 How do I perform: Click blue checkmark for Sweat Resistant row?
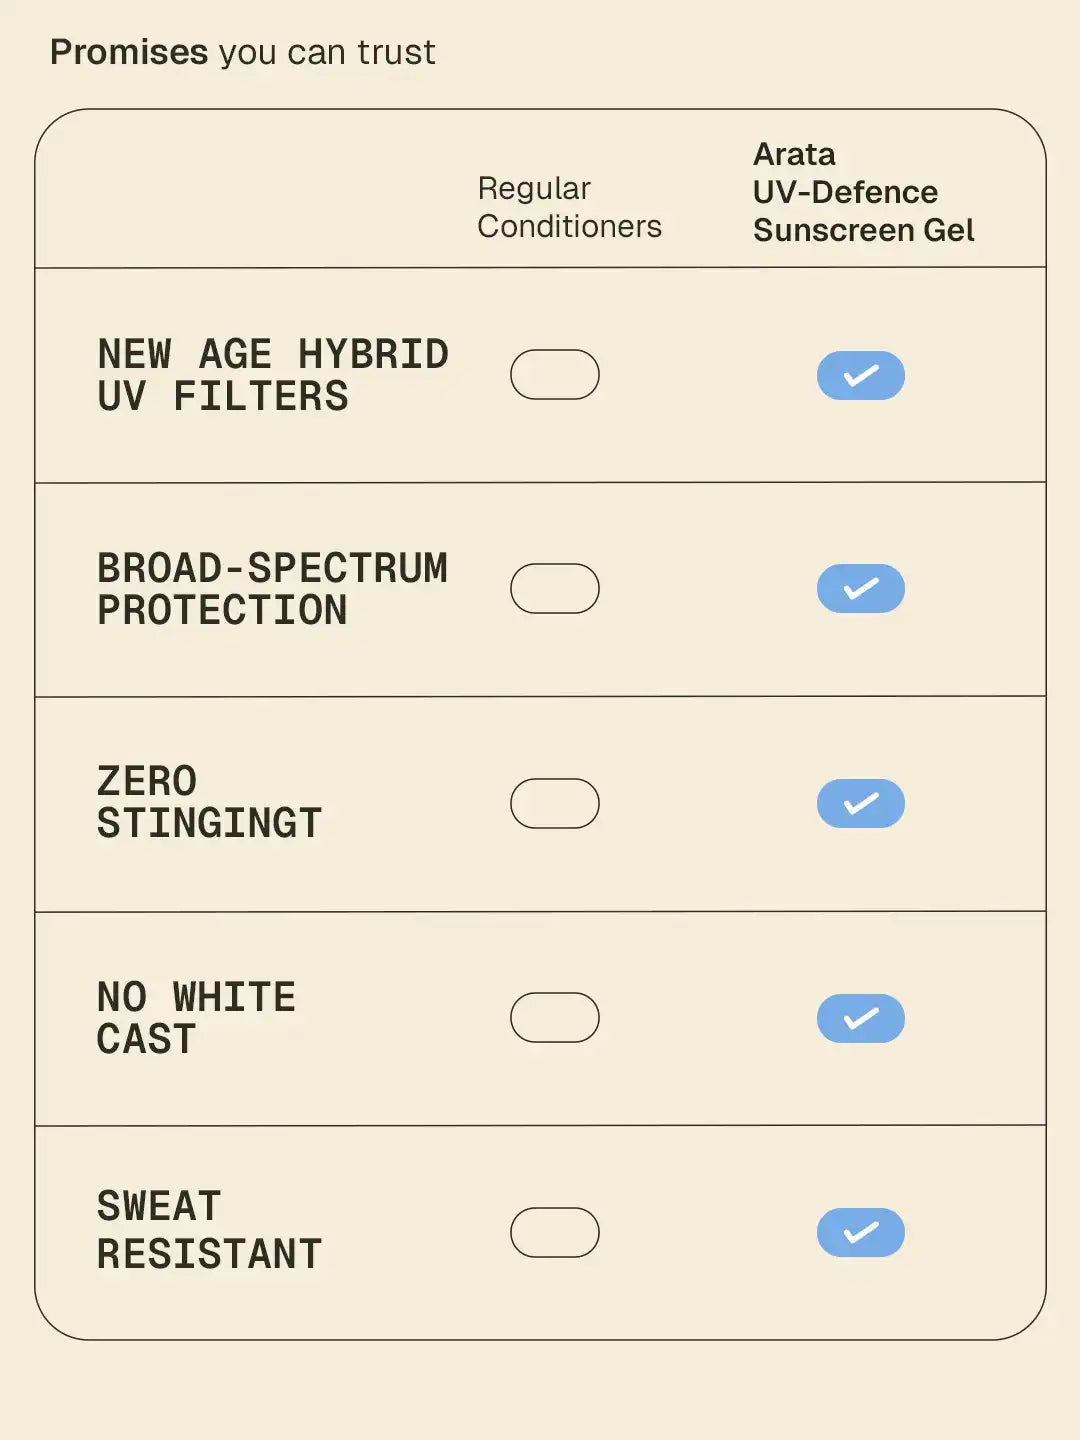click(x=860, y=1232)
